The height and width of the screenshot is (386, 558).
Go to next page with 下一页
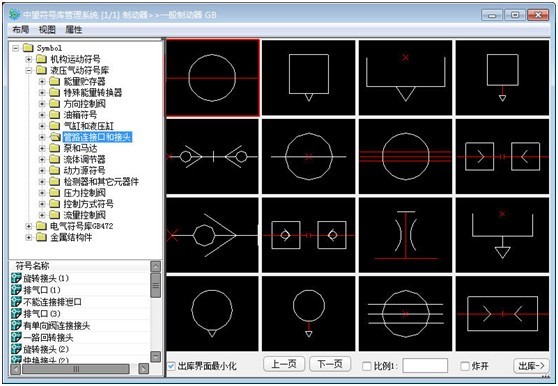[x=330, y=364]
